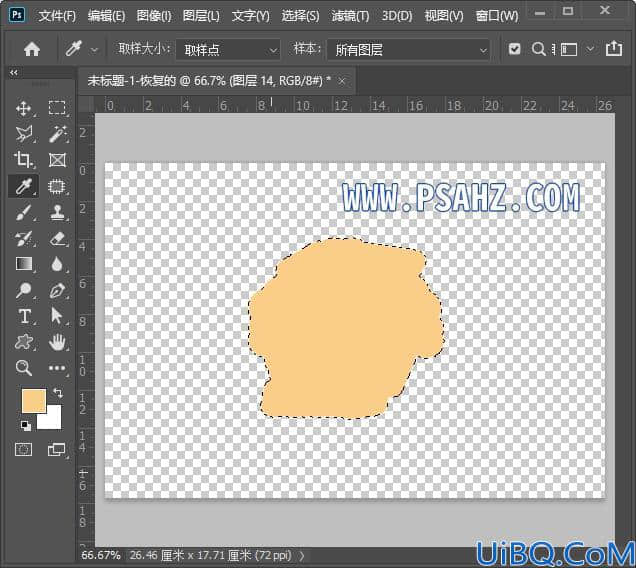
Task: Select the Custom Shape tool
Action: click(x=24, y=342)
